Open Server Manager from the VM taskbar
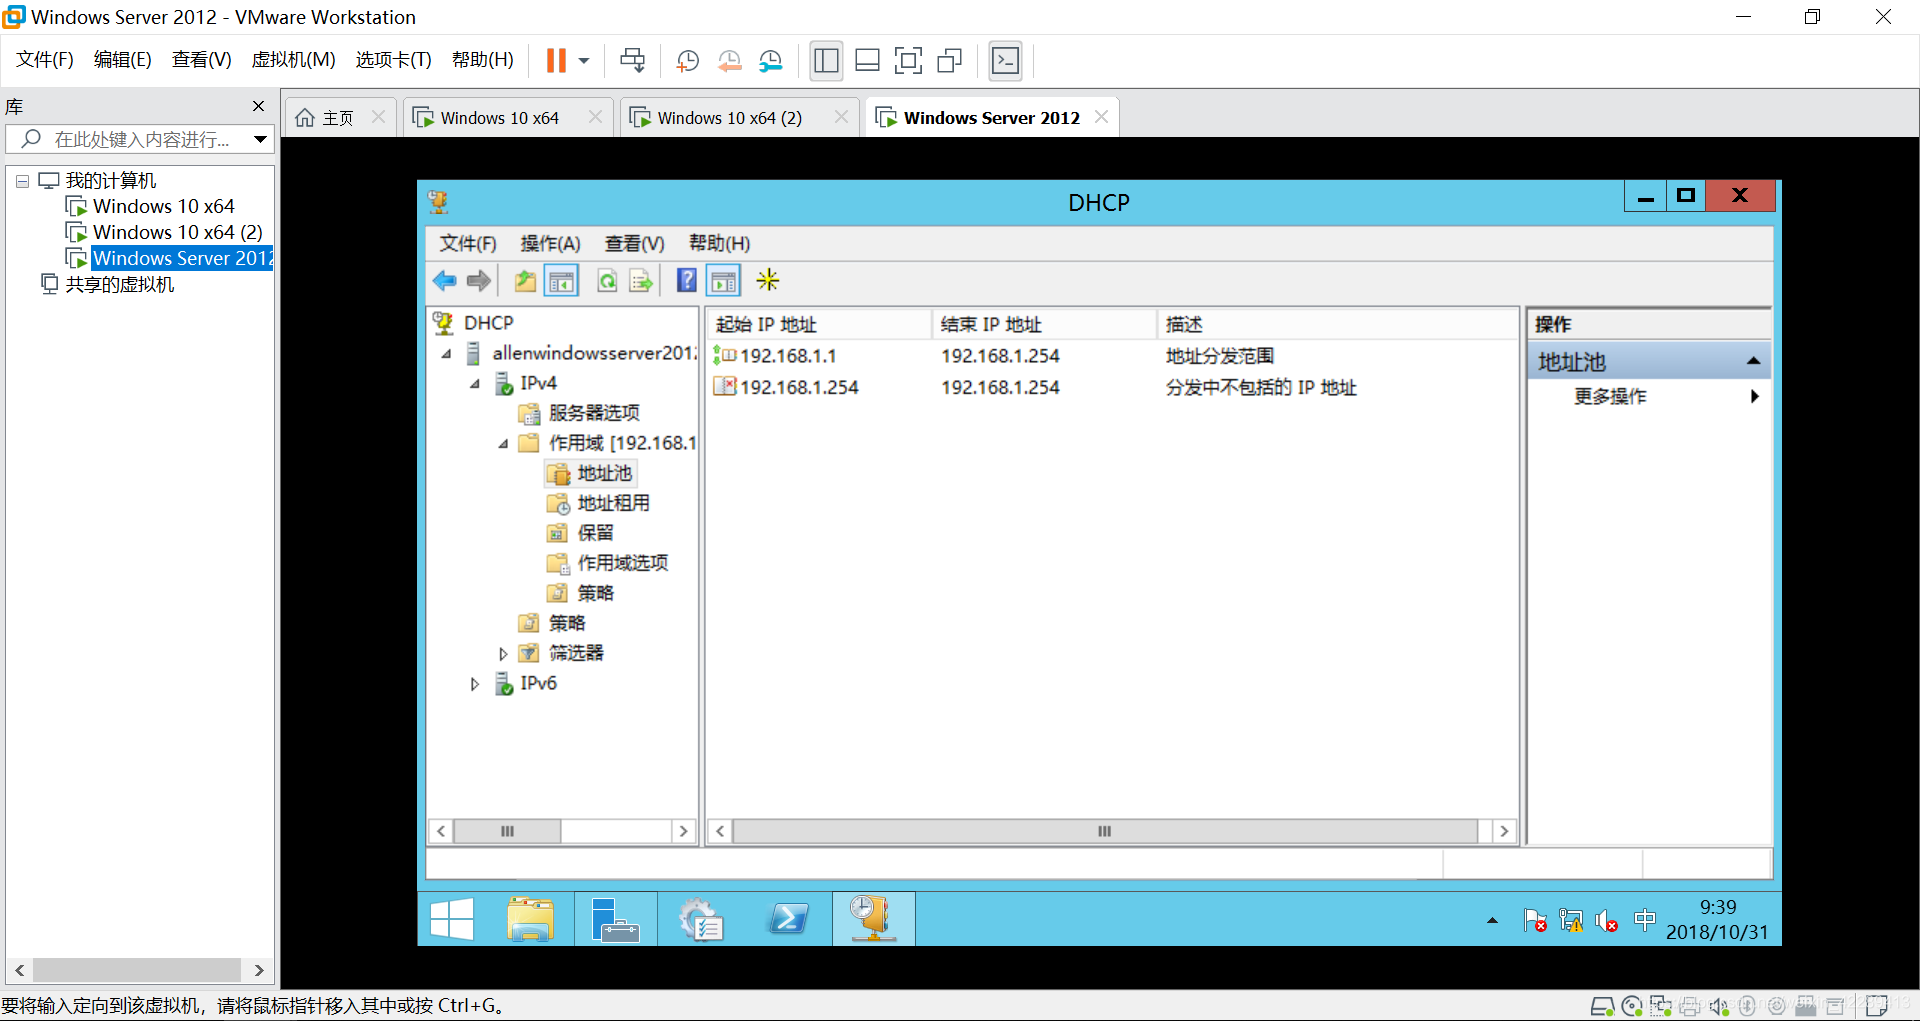 click(614, 919)
